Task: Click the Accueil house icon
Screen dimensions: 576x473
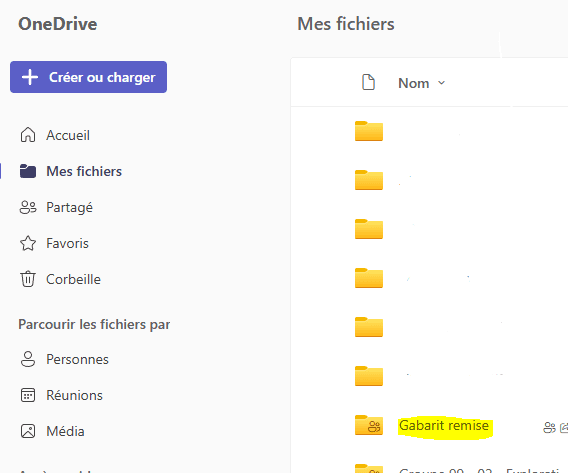Action: click(28, 135)
